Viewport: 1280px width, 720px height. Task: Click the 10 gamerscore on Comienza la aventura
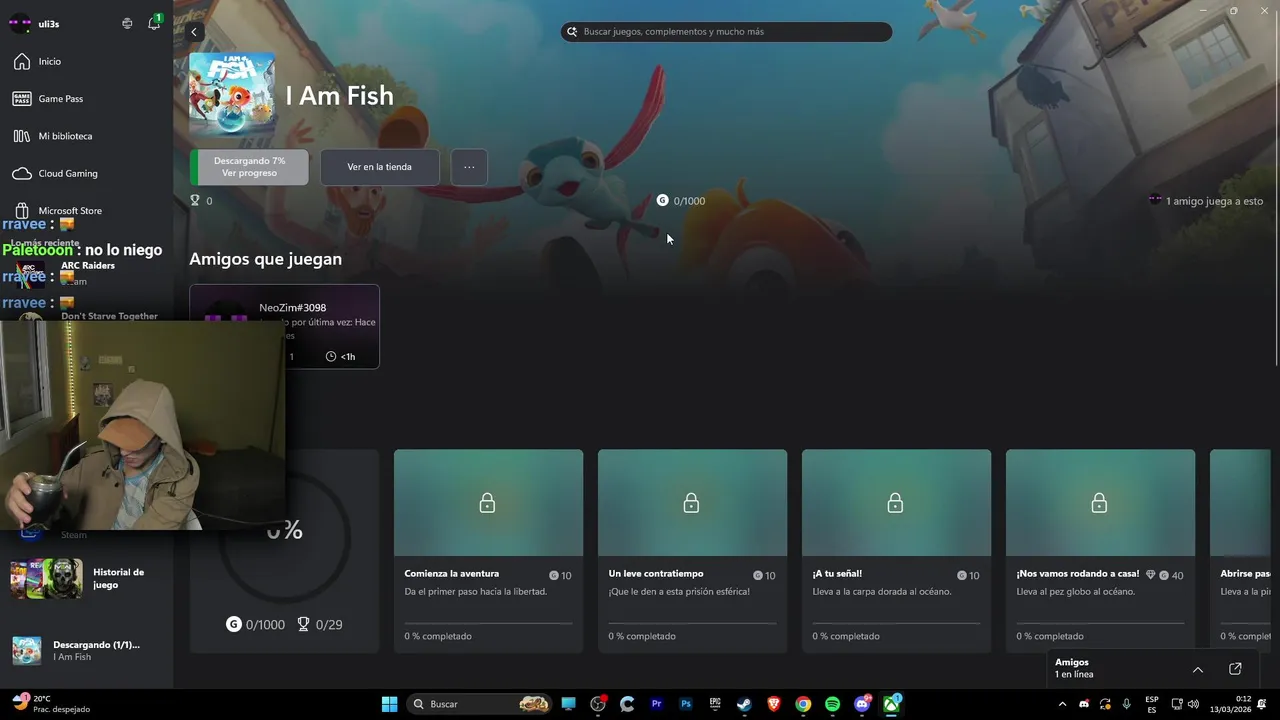(560, 575)
